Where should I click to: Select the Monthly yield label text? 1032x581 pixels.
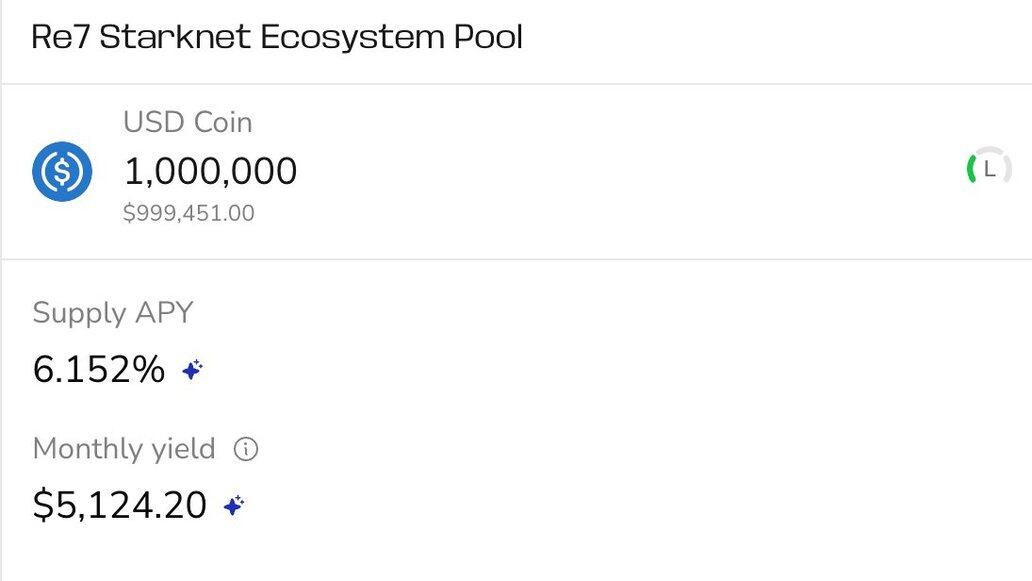point(124,449)
